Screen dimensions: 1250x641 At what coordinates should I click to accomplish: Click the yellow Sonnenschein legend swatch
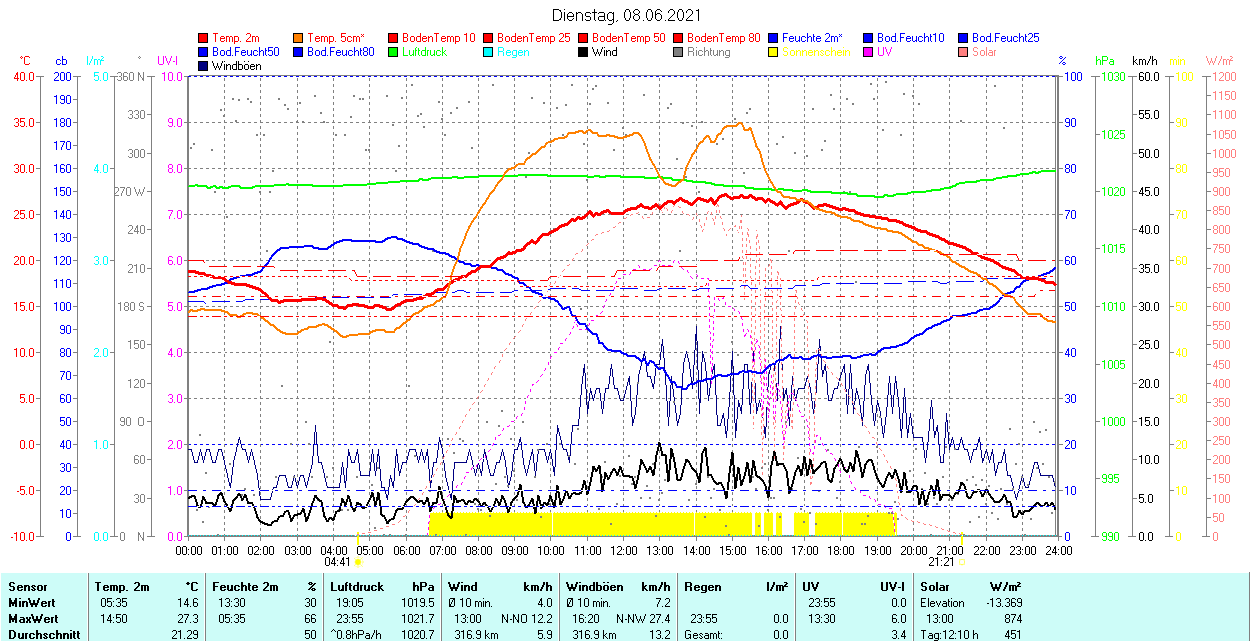[774, 52]
